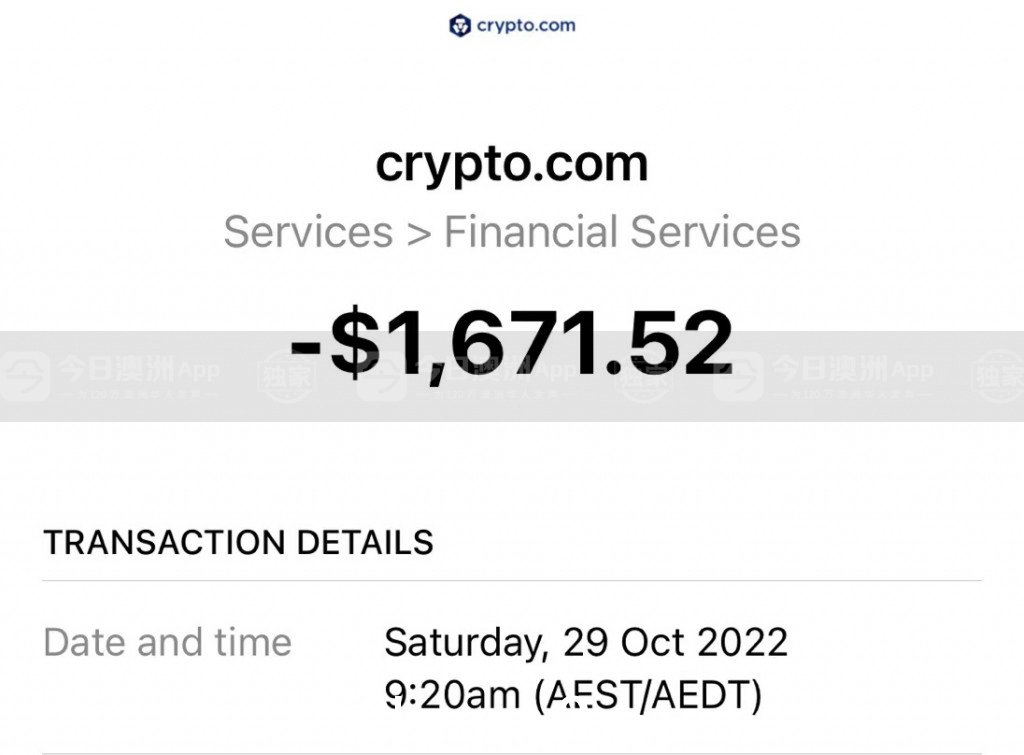Select the Saturday, 29 Oct 2022 date value

point(586,643)
